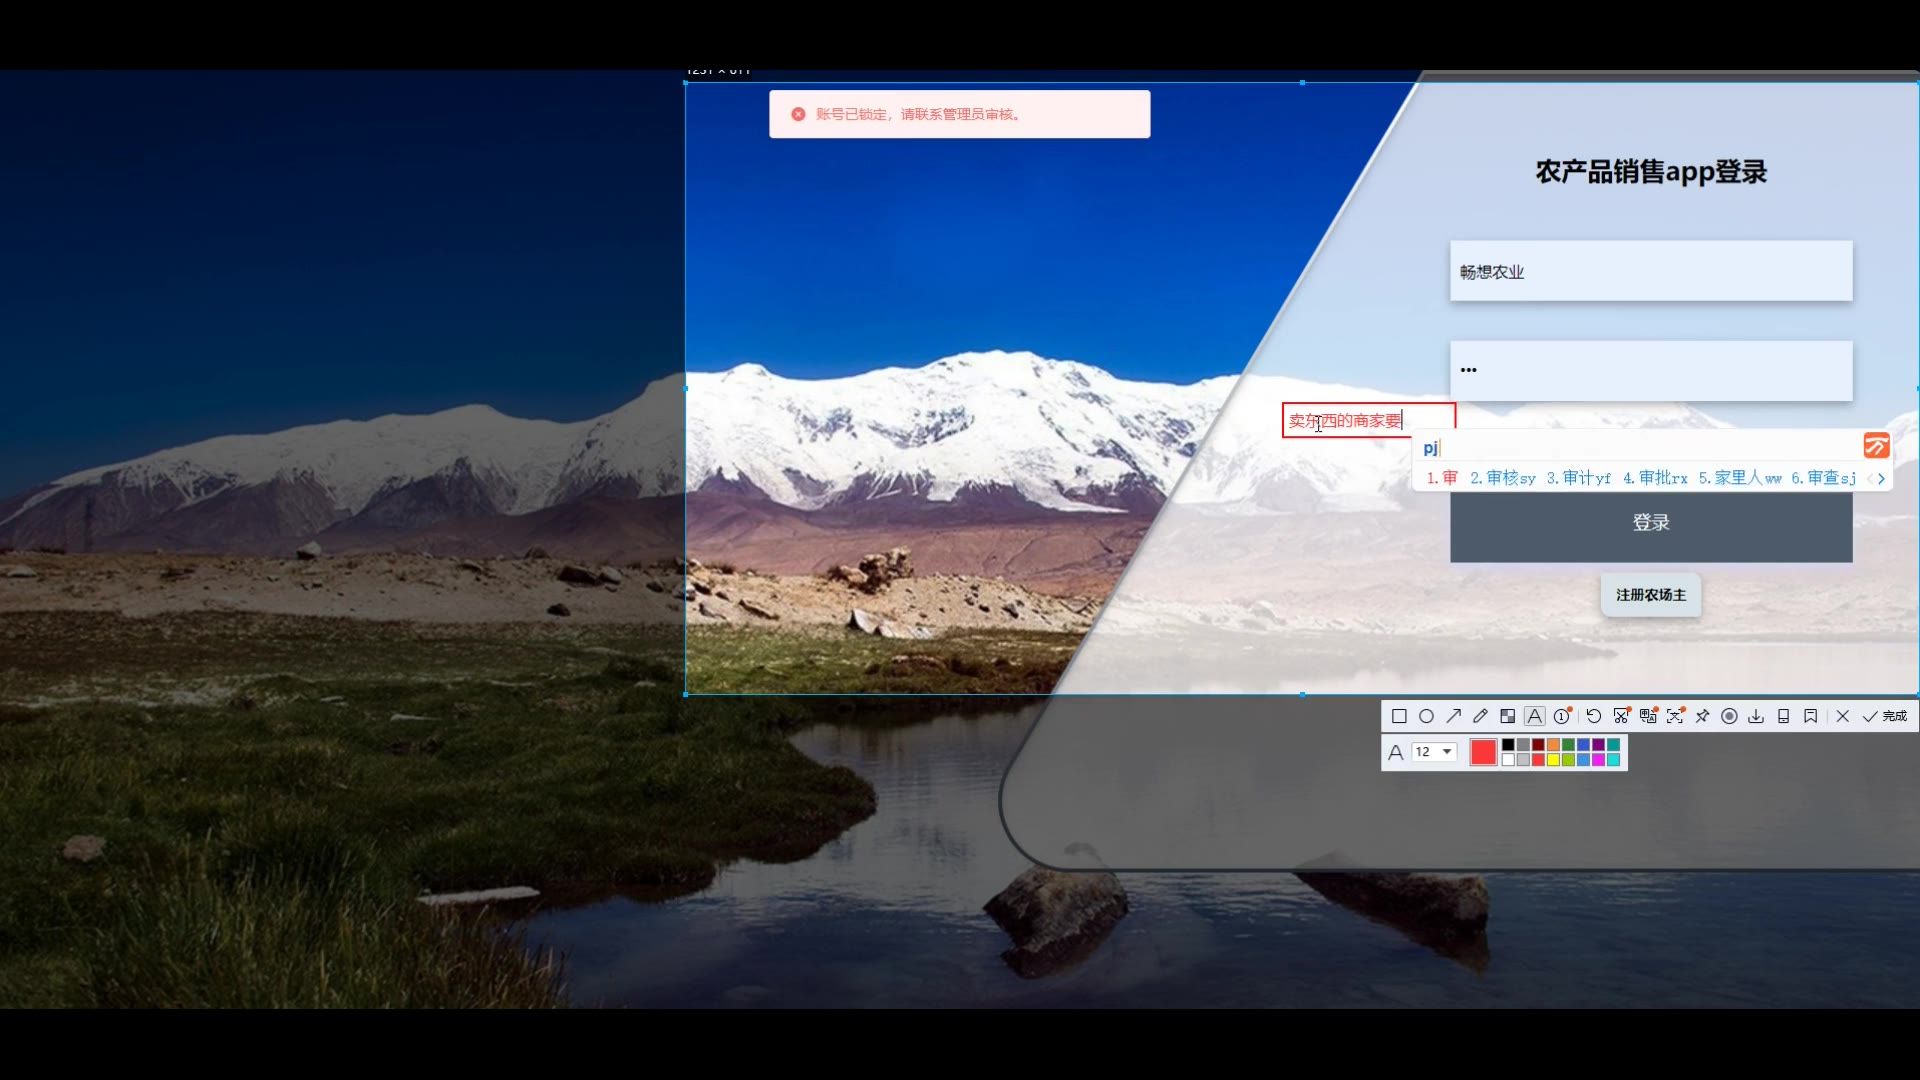Undo the last annotation
The width and height of the screenshot is (1920, 1080).
pyautogui.click(x=1594, y=716)
